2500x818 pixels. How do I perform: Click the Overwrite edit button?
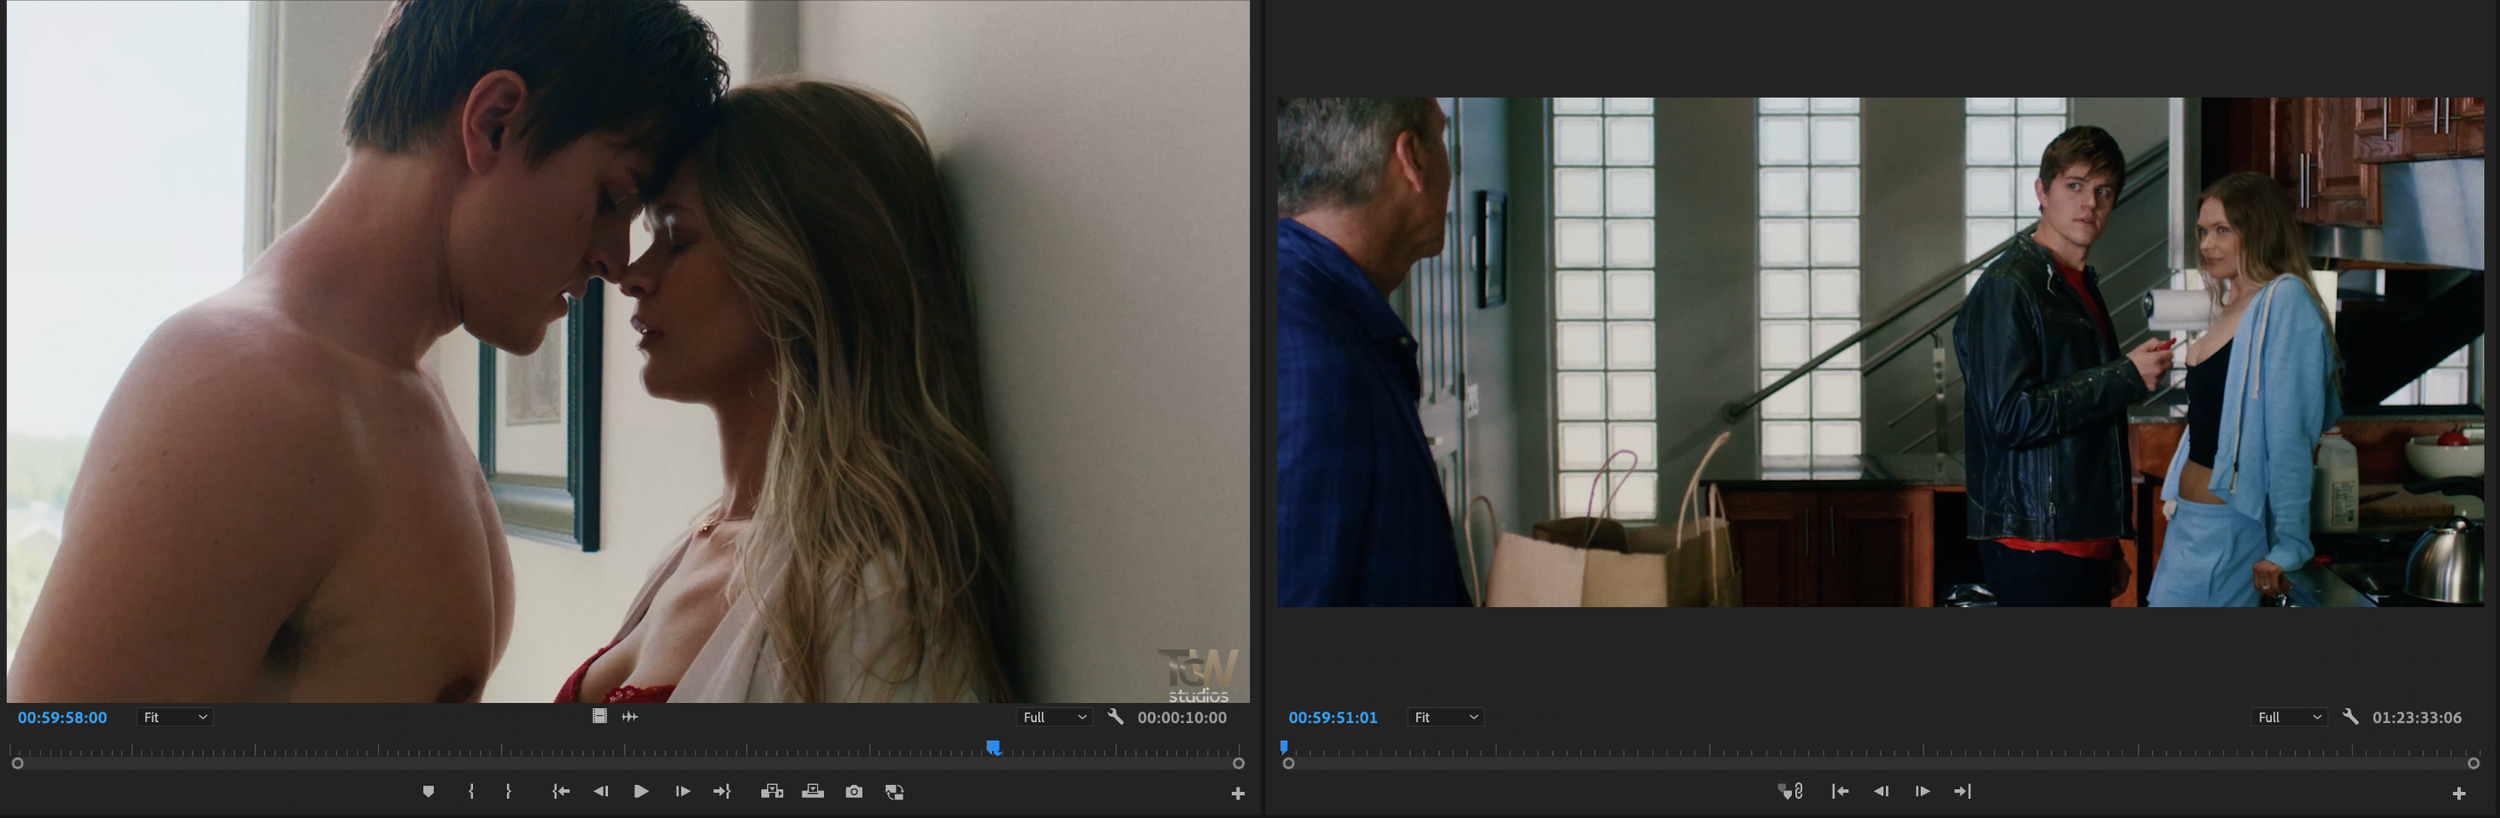(813, 791)
